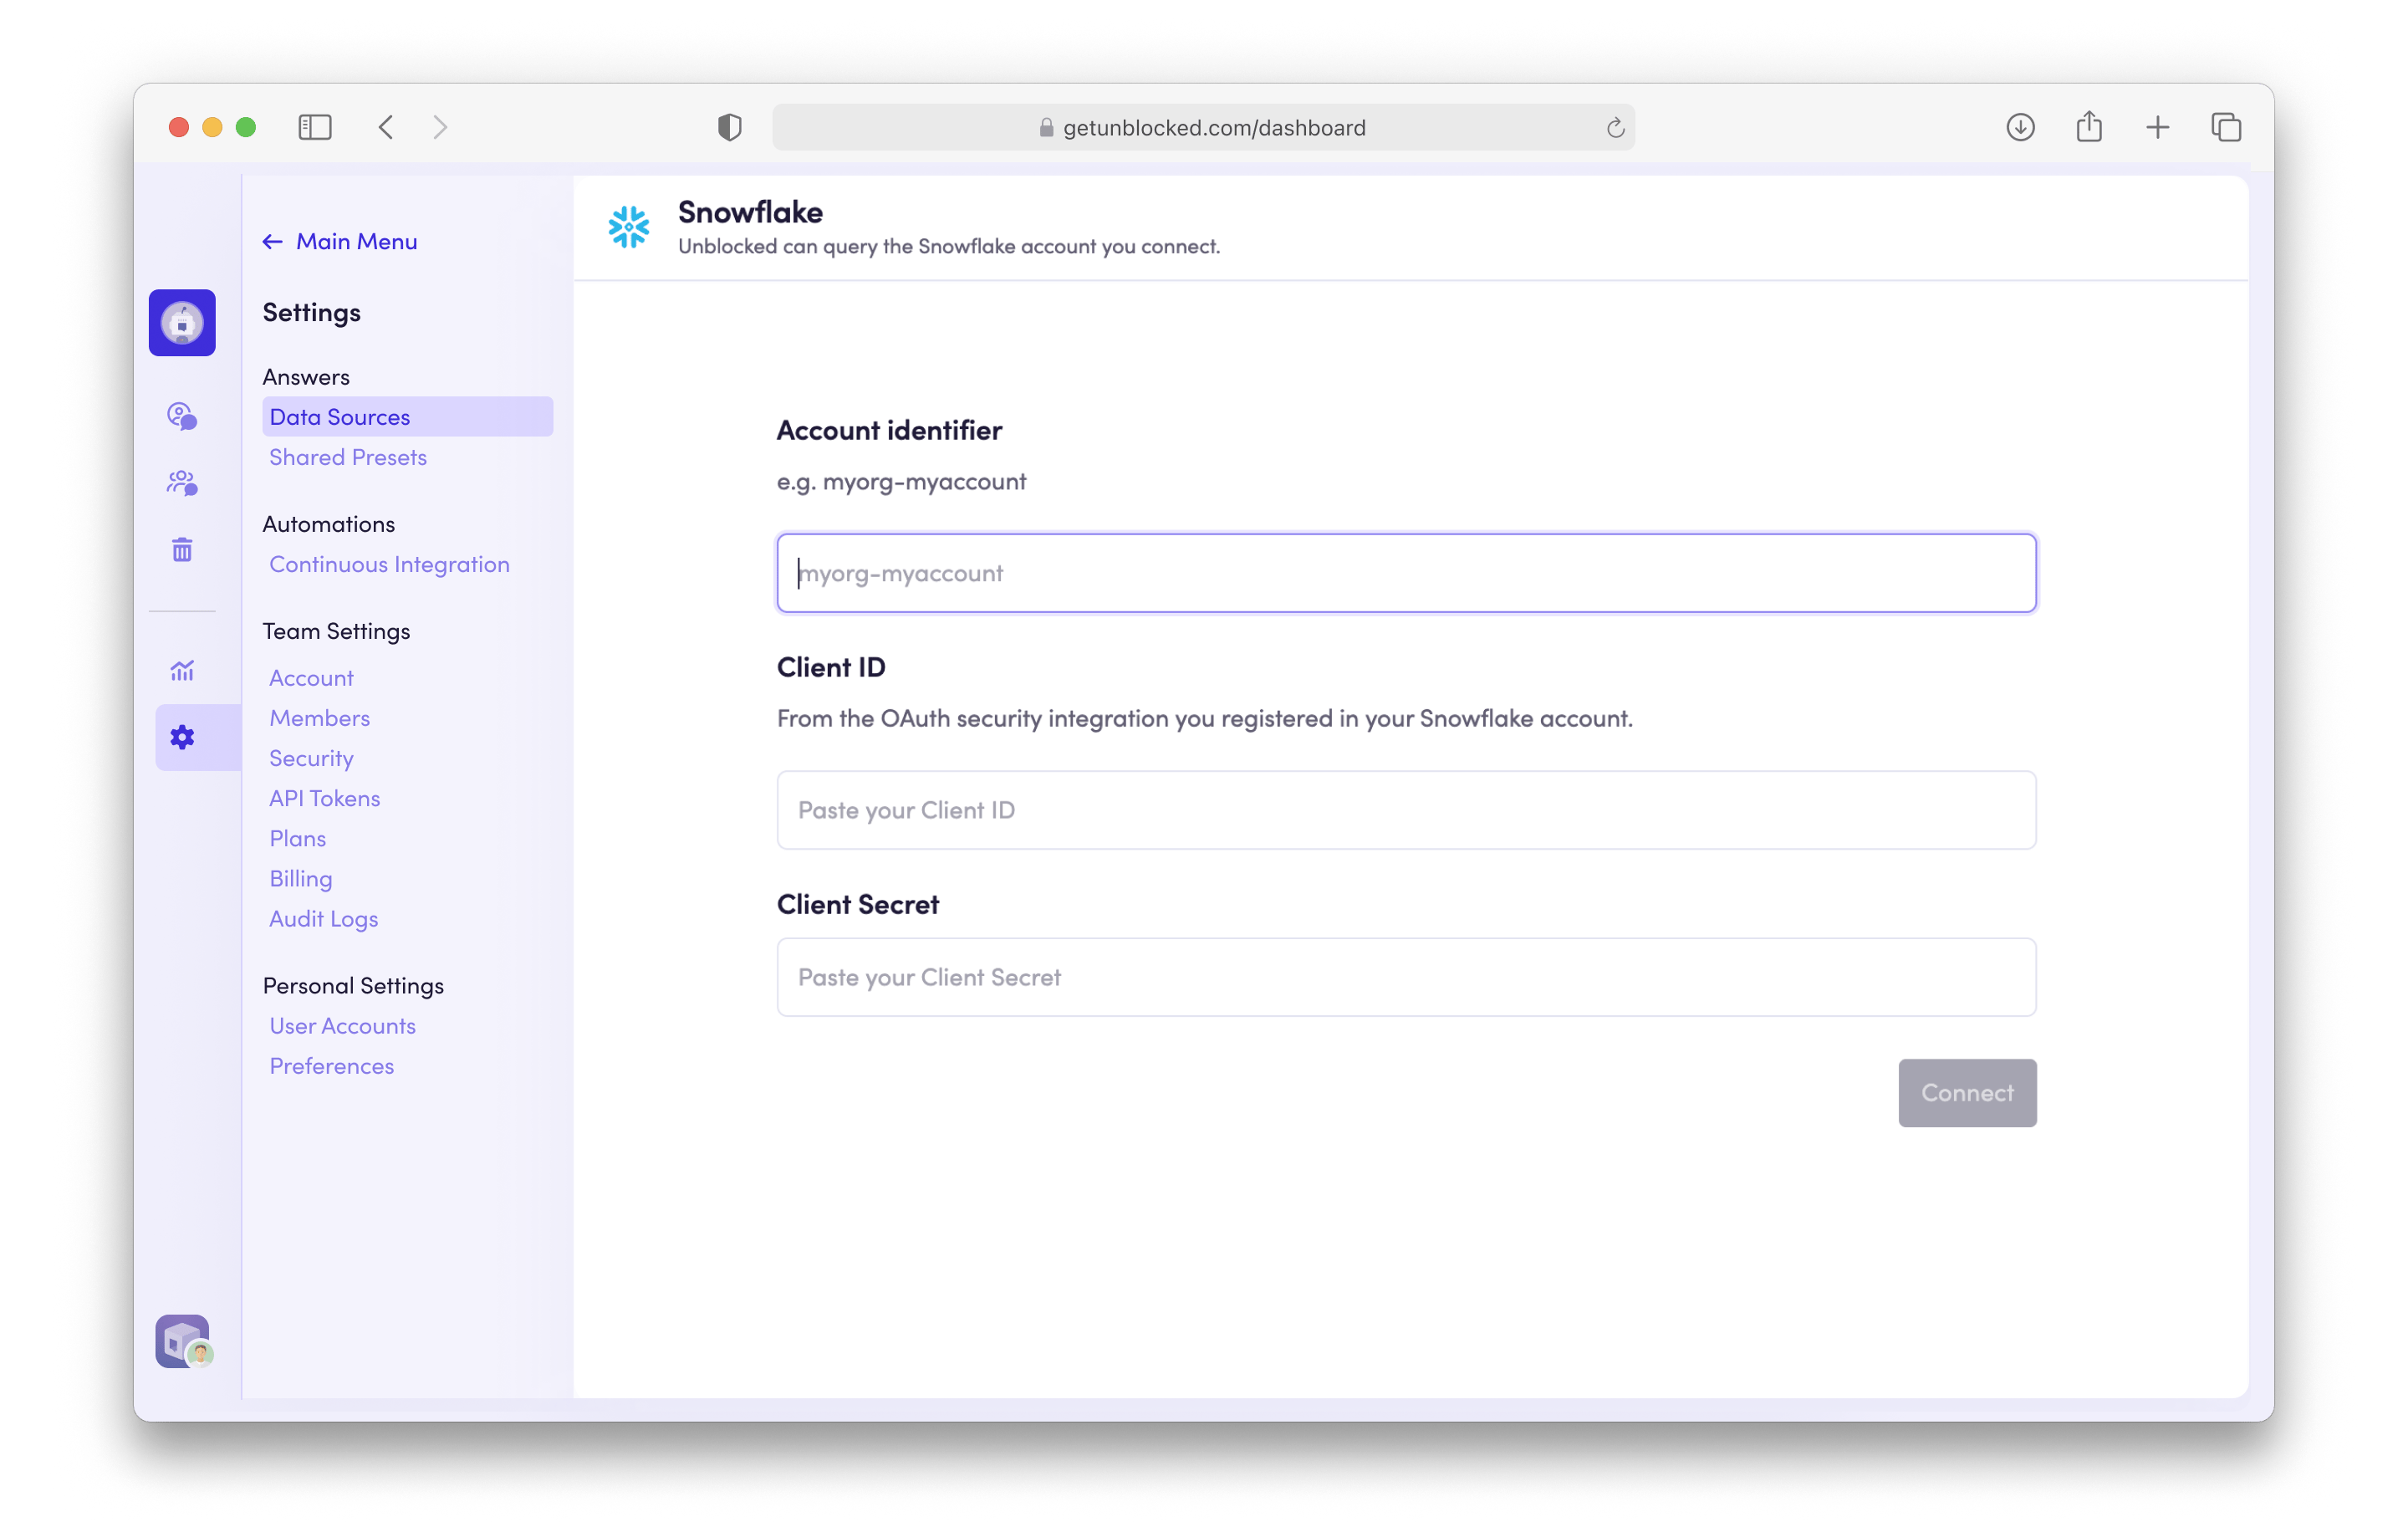
Task: Click the 'Answers' section heading
Action: pos(306,377)
